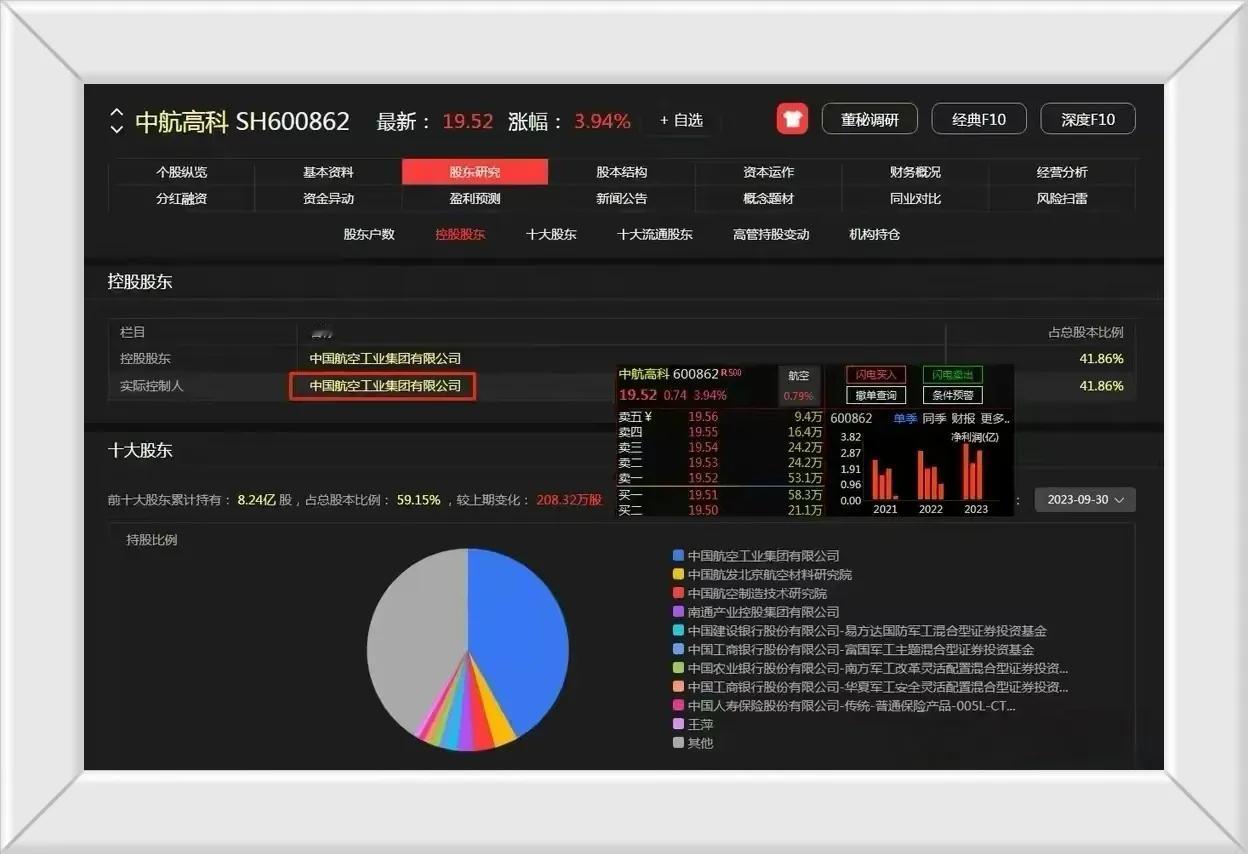Open the 财务概况 tab
Screen dimensions: 1248x854
tap(915, 172)
